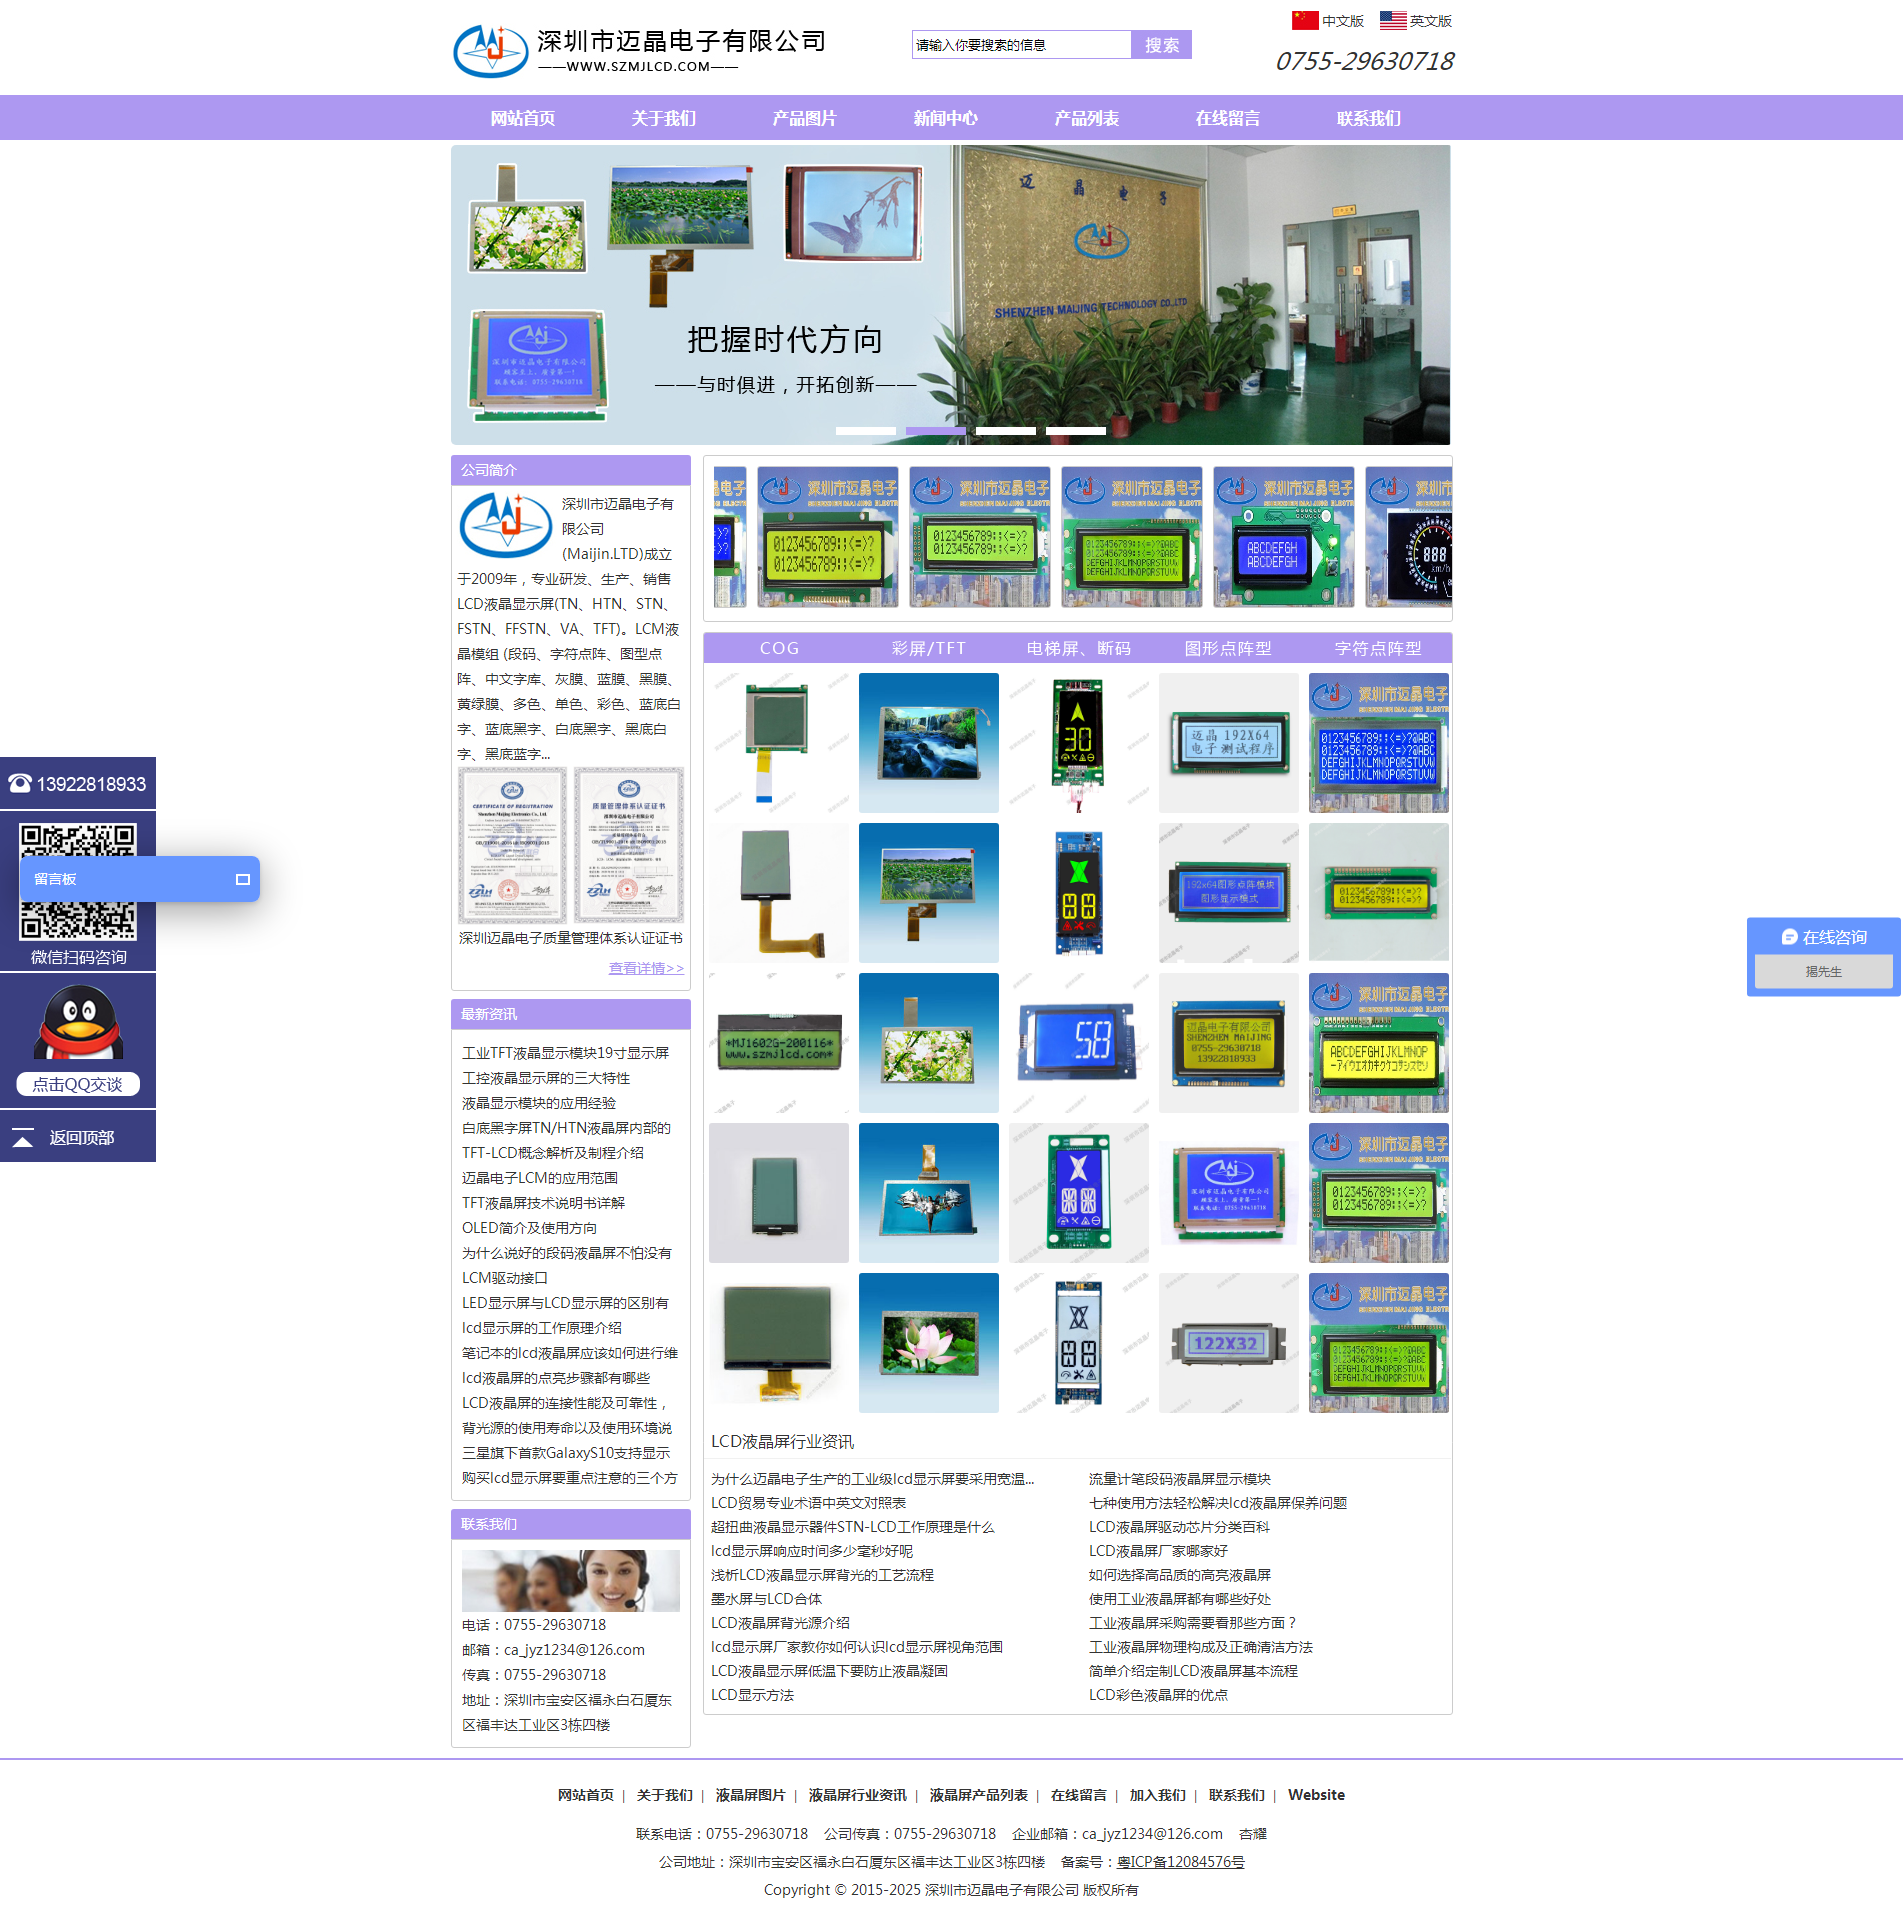Image resolution: width=1903 pixels, height=1914 pixels.
Task: Click the main banner image
Action: click(951, 295)
